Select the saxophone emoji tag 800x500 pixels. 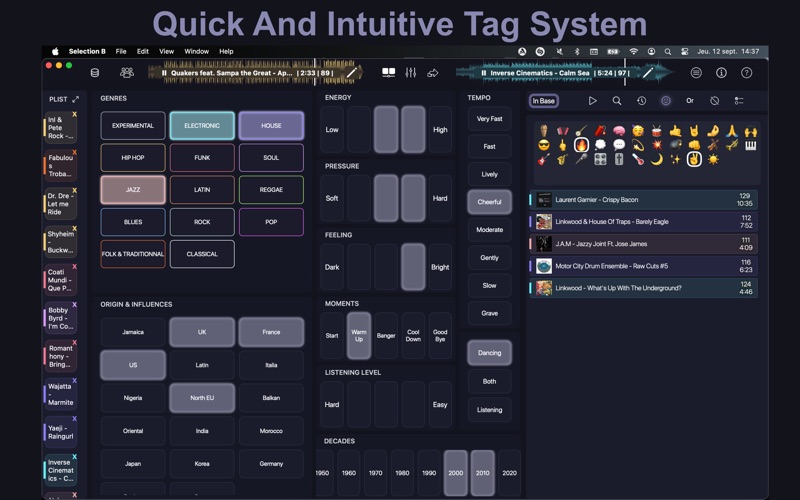coord(562,159)
